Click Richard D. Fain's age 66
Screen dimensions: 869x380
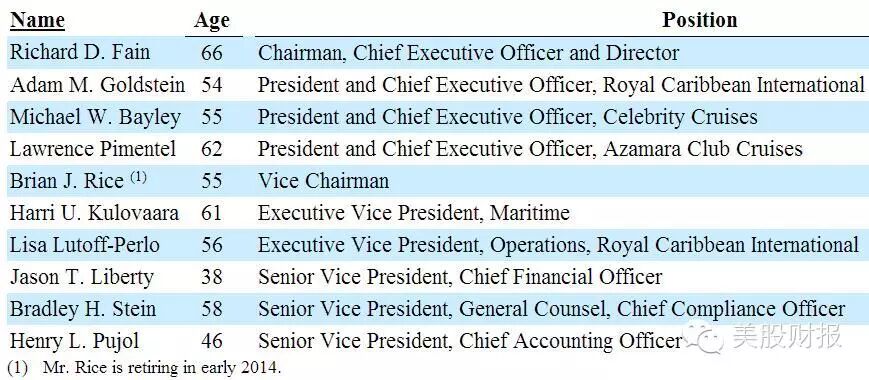[x=212, y=53]
